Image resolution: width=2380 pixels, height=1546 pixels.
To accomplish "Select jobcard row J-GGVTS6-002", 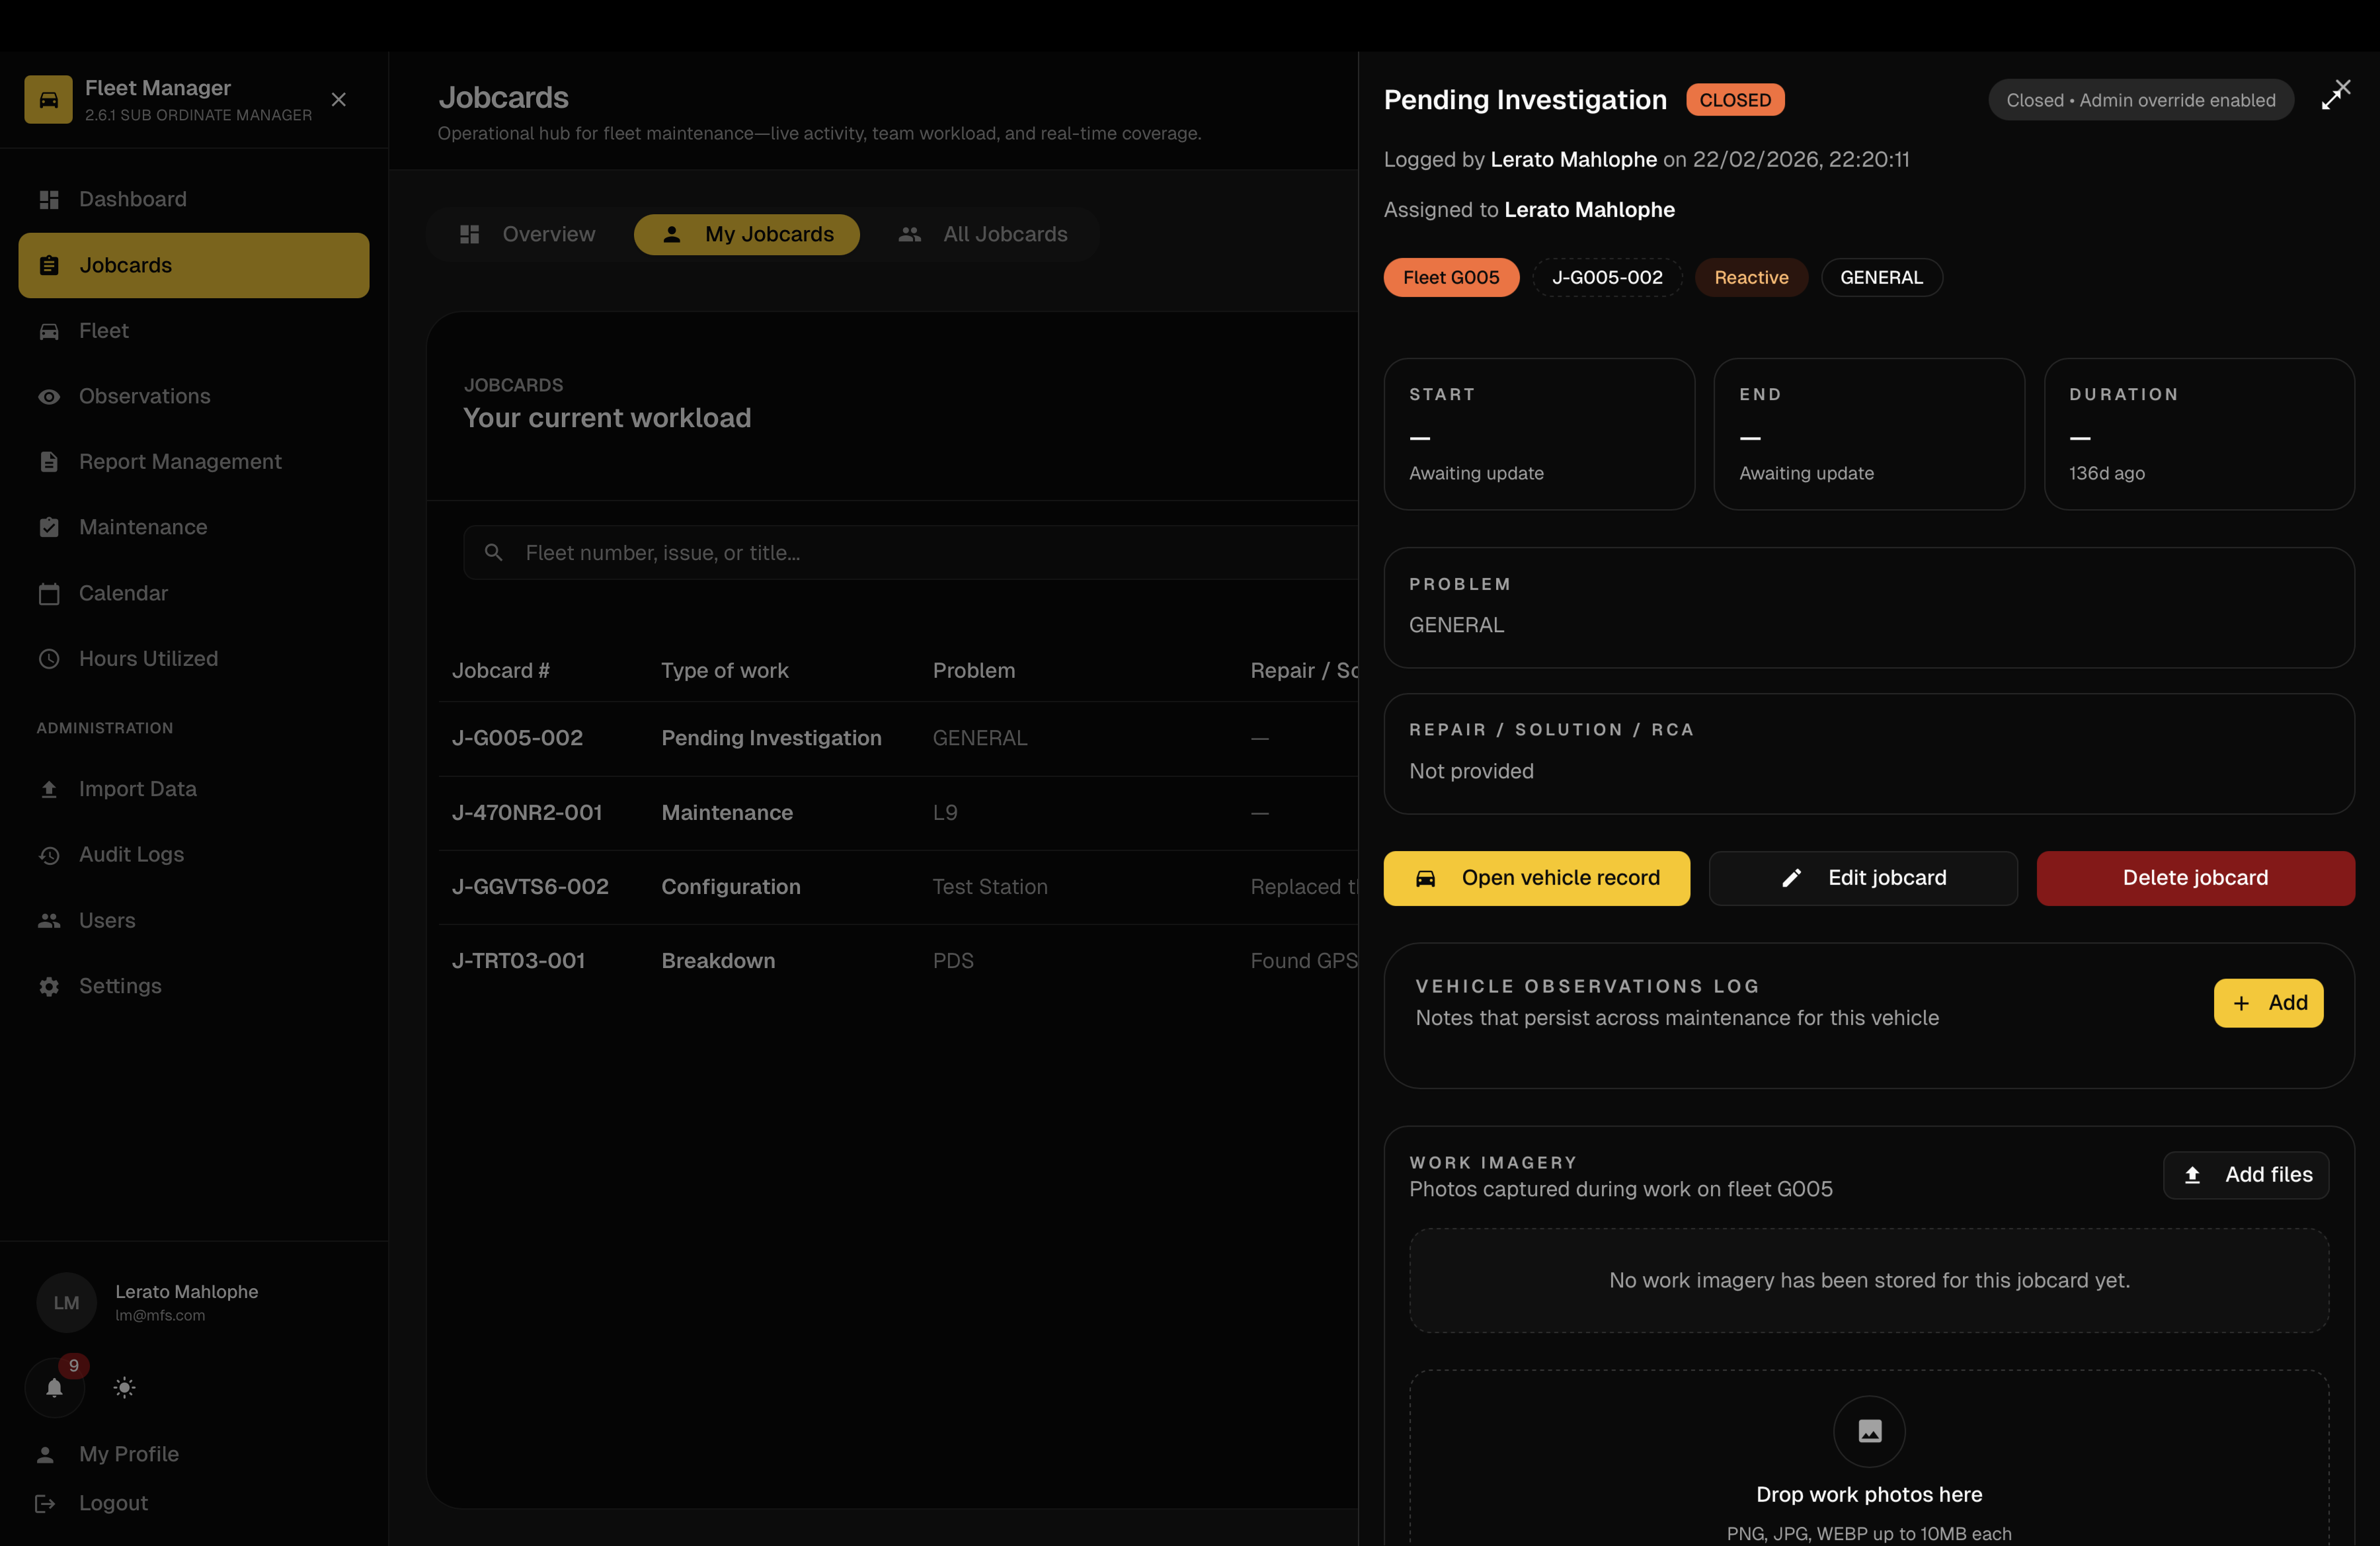I will [x=898, y=887].
